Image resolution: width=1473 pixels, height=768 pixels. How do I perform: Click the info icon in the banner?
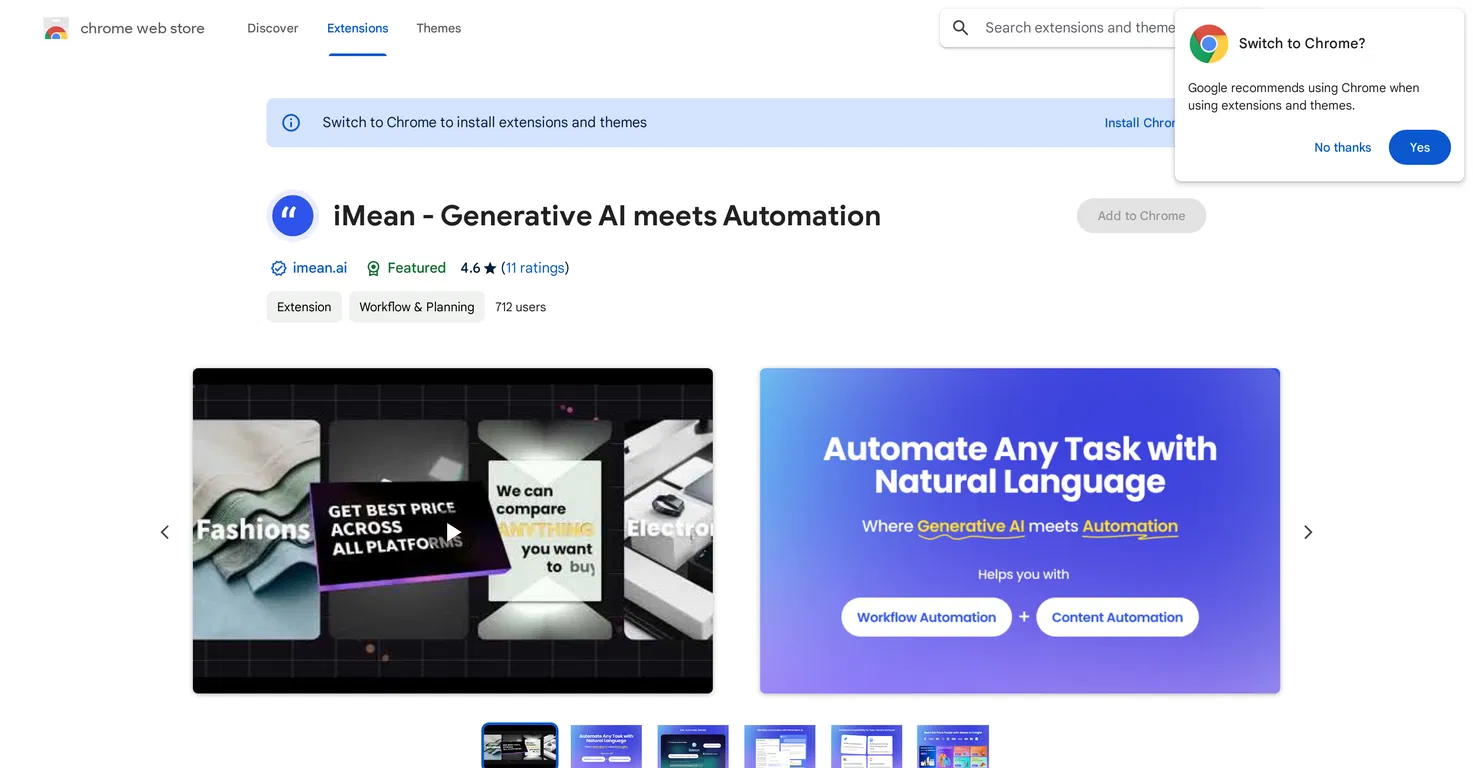pyautogui.click(x=291, y=123)
